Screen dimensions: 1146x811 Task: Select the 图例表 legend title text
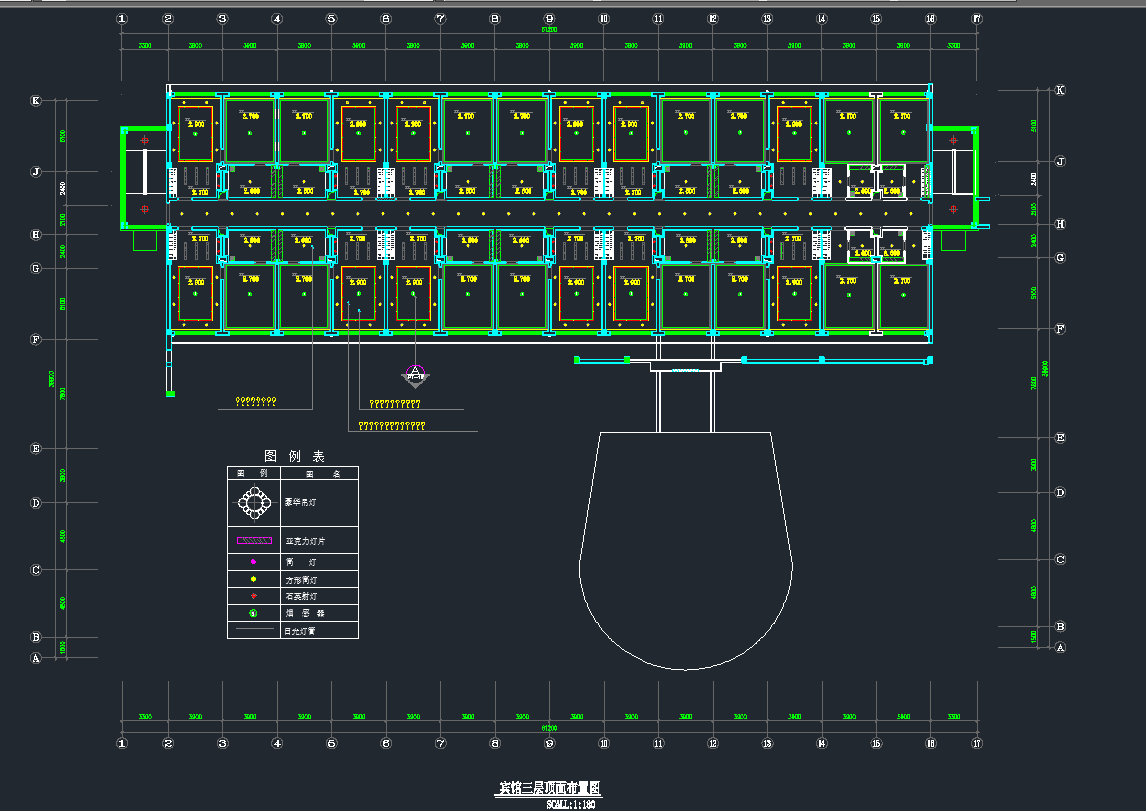point(294,456)
